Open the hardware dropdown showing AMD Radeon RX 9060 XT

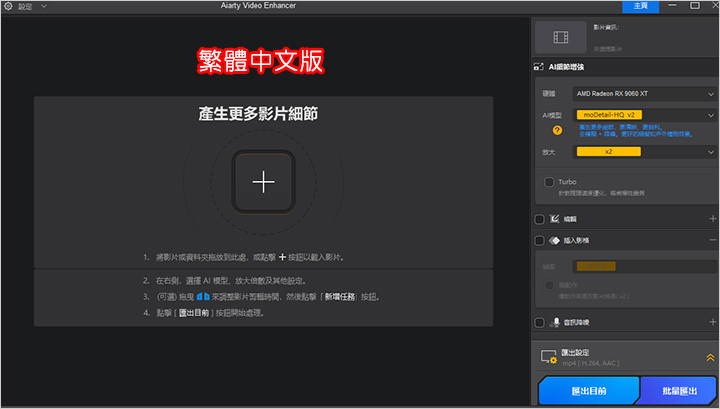[x=644, y=94]
